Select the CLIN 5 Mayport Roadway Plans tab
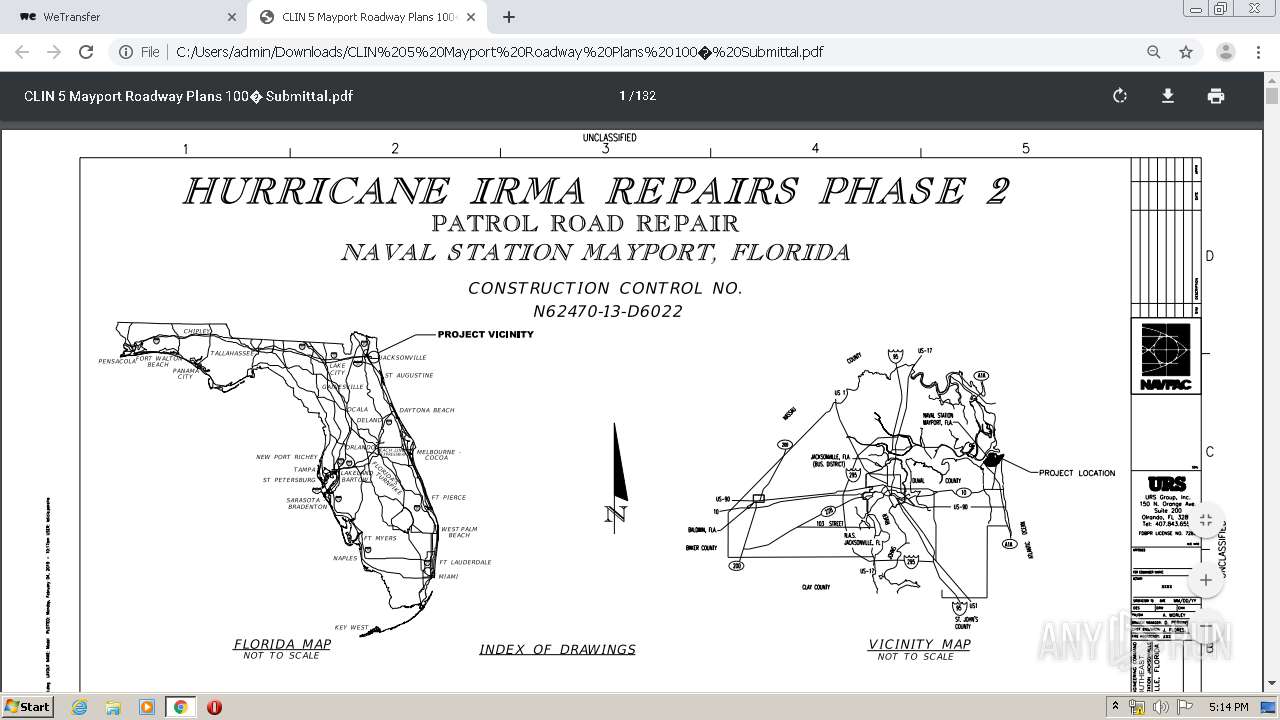 point(366,17)
